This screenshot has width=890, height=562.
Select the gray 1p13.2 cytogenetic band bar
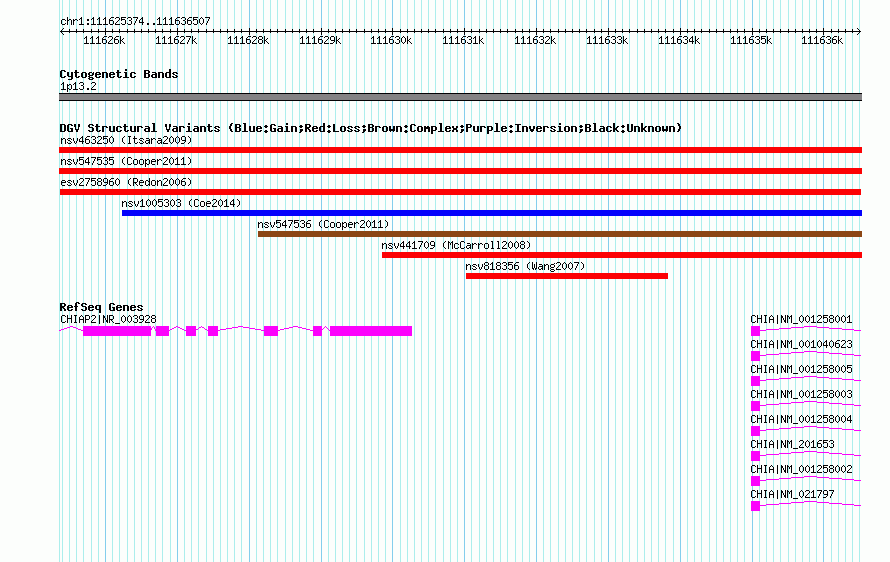click(x=460, y=97)
